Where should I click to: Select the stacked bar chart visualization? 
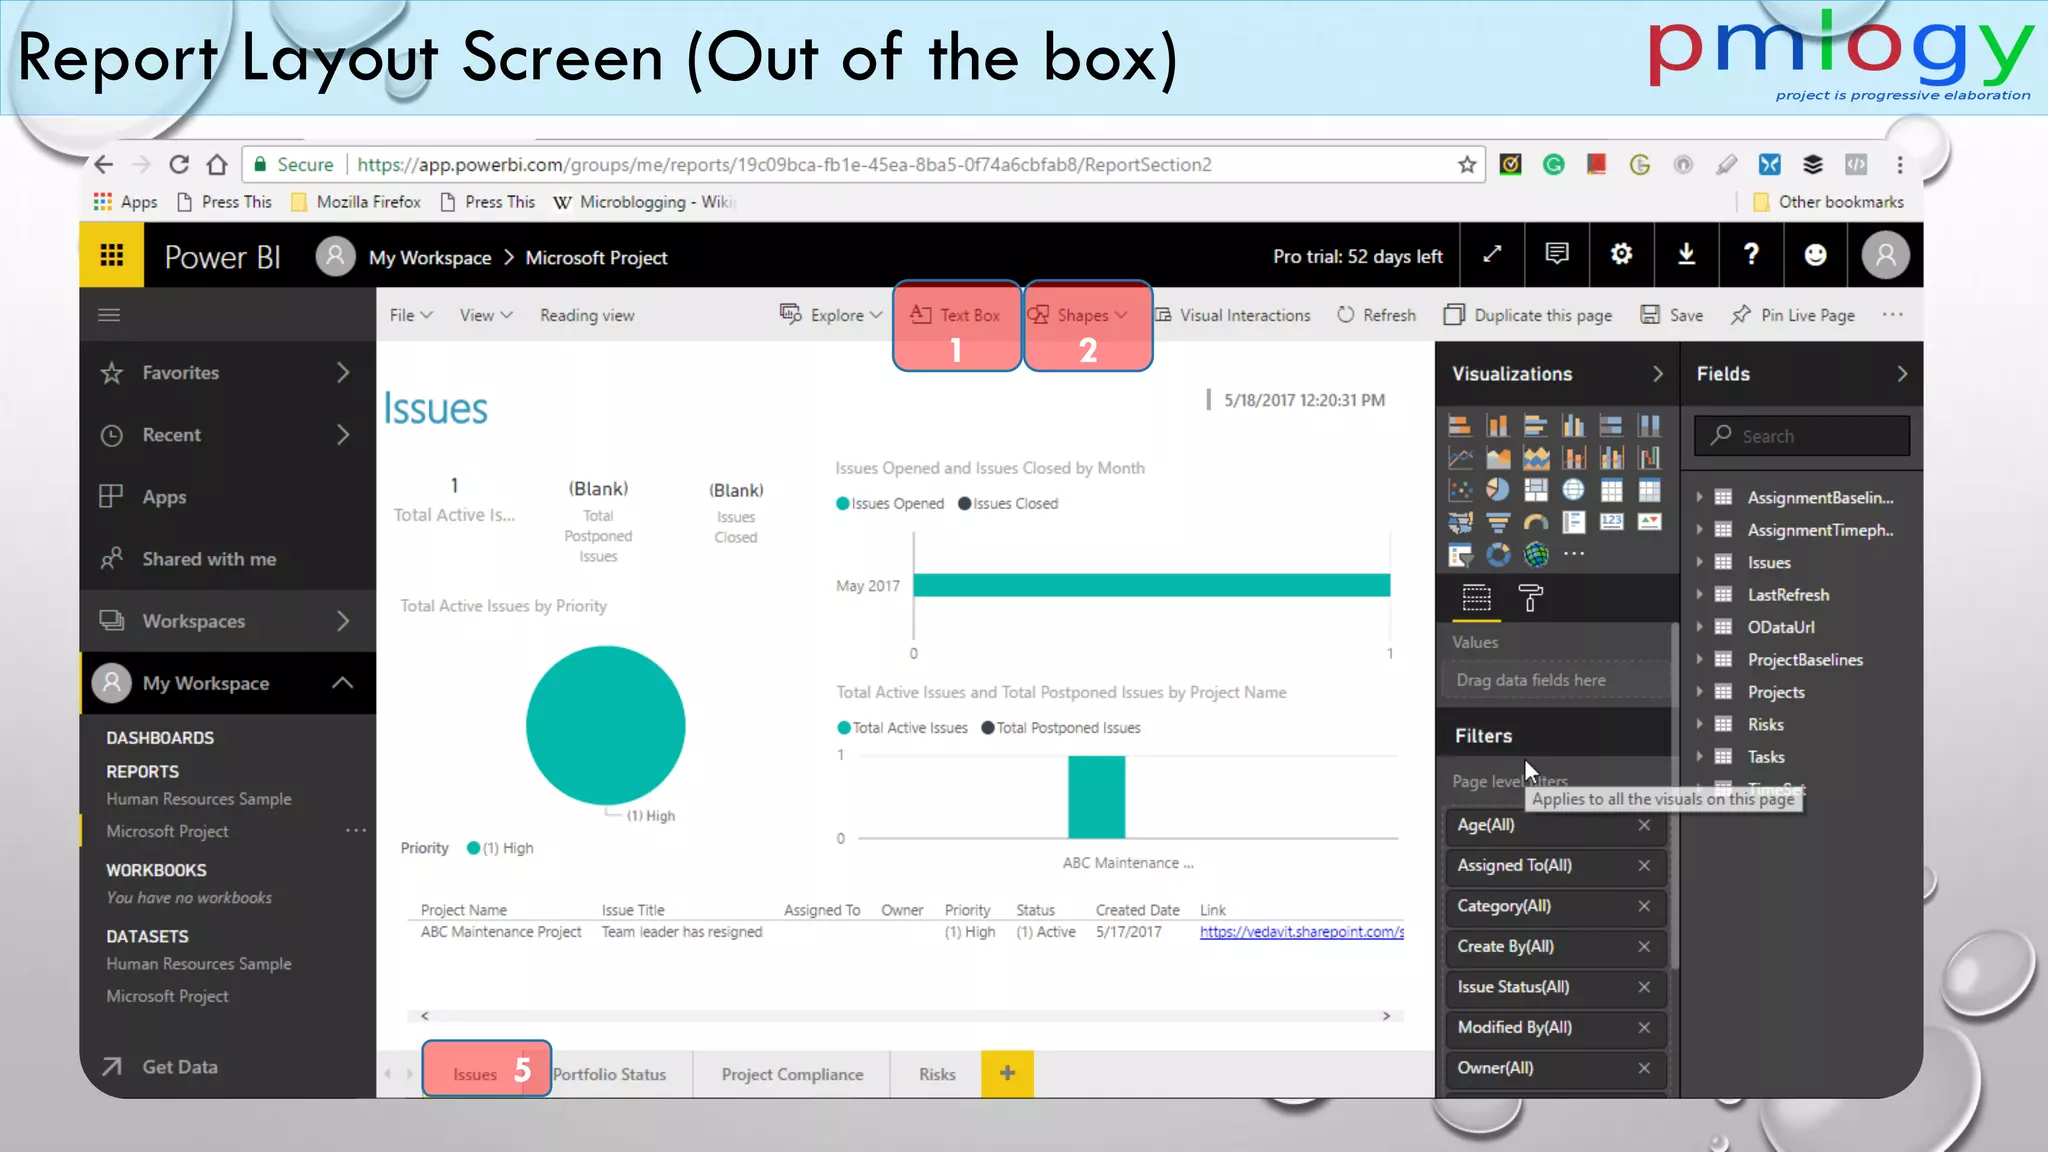pyautogui.click(x=1460, y=426)
